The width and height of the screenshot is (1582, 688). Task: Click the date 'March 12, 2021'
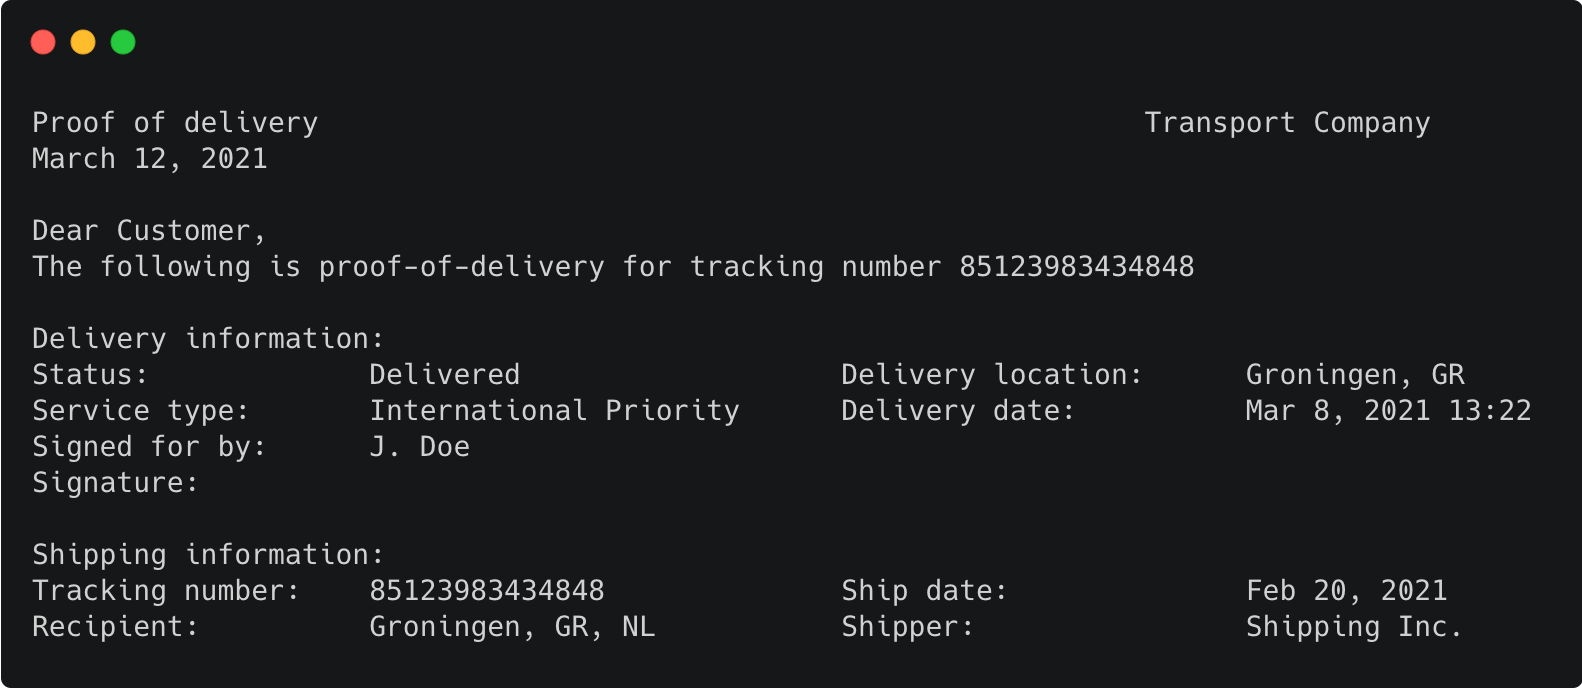[150, 159]
